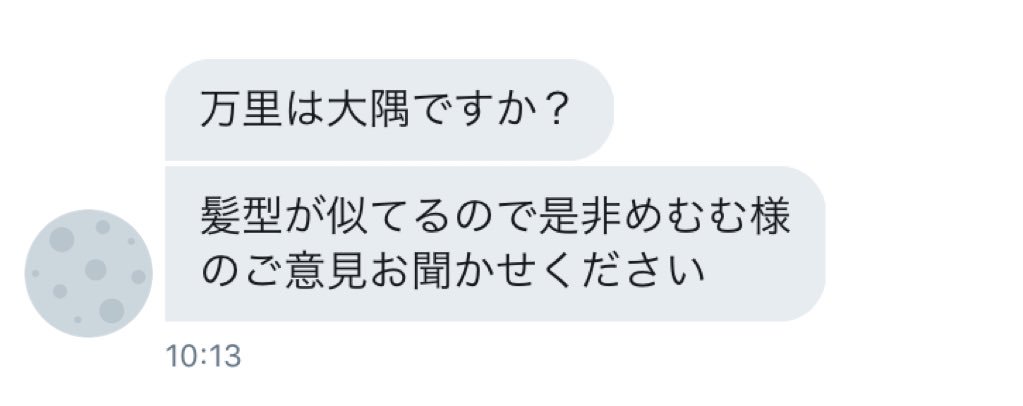Click 'ください' at the message end
Viewport: 1023px width, 406px height.
[x=622, y=270]
